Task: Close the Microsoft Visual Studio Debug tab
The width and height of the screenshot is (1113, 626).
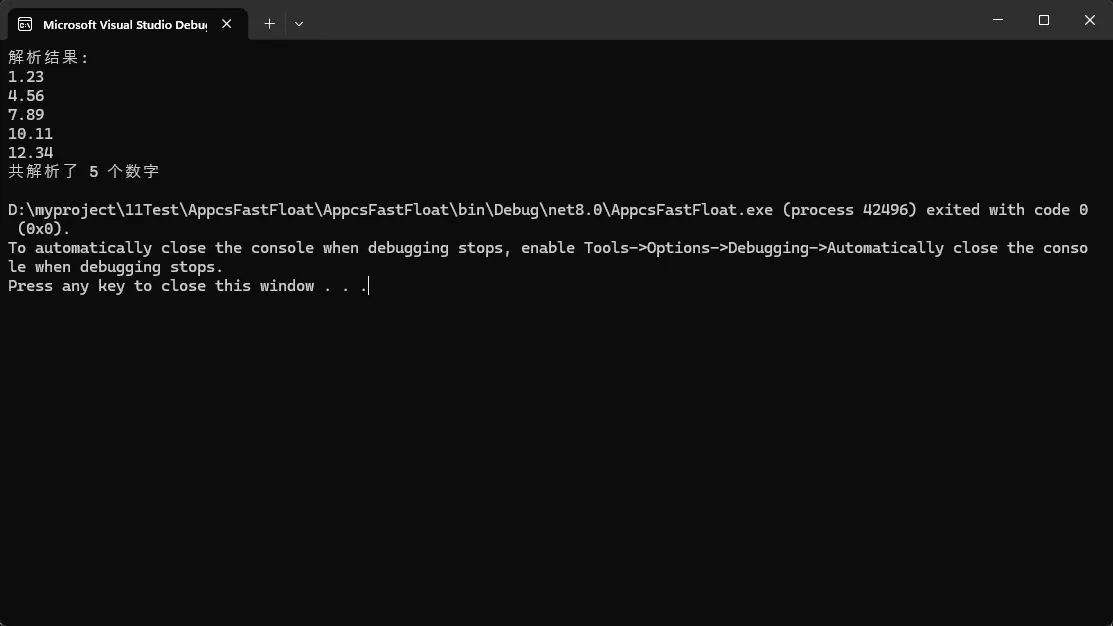Action: pos(227,24)
